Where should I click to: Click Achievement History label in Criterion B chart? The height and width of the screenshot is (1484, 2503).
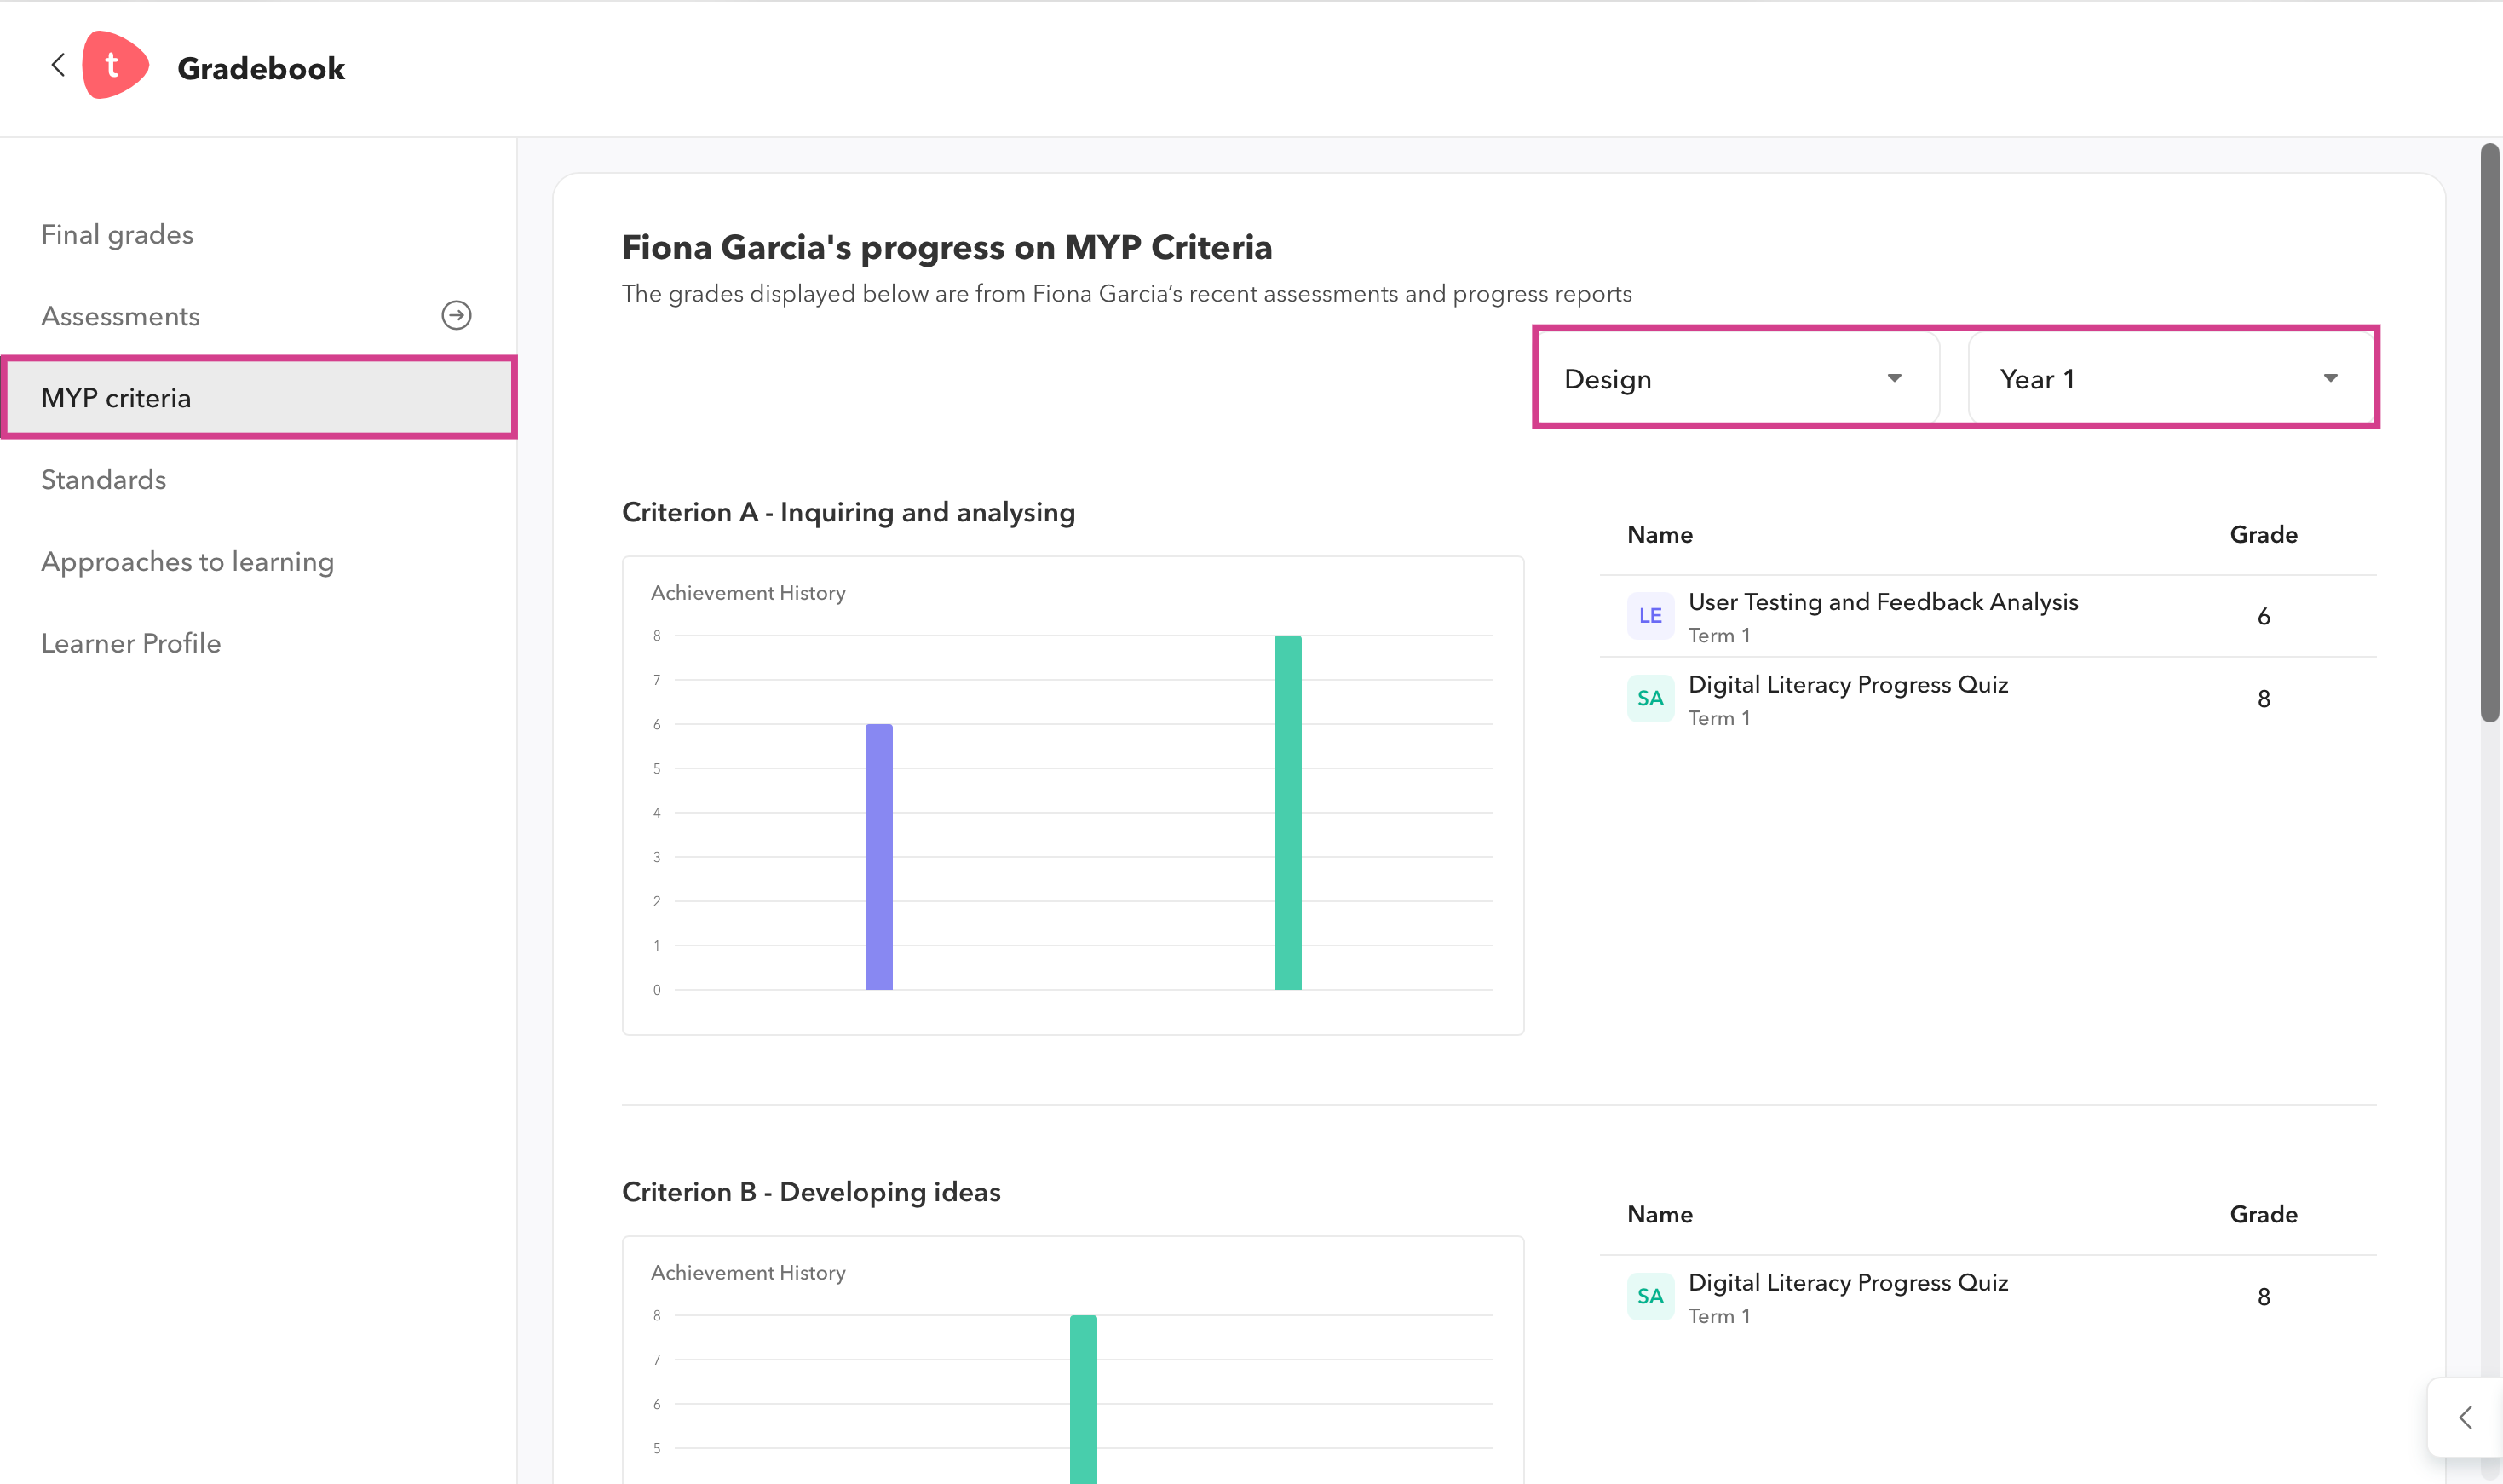(x=748, y=1273)
